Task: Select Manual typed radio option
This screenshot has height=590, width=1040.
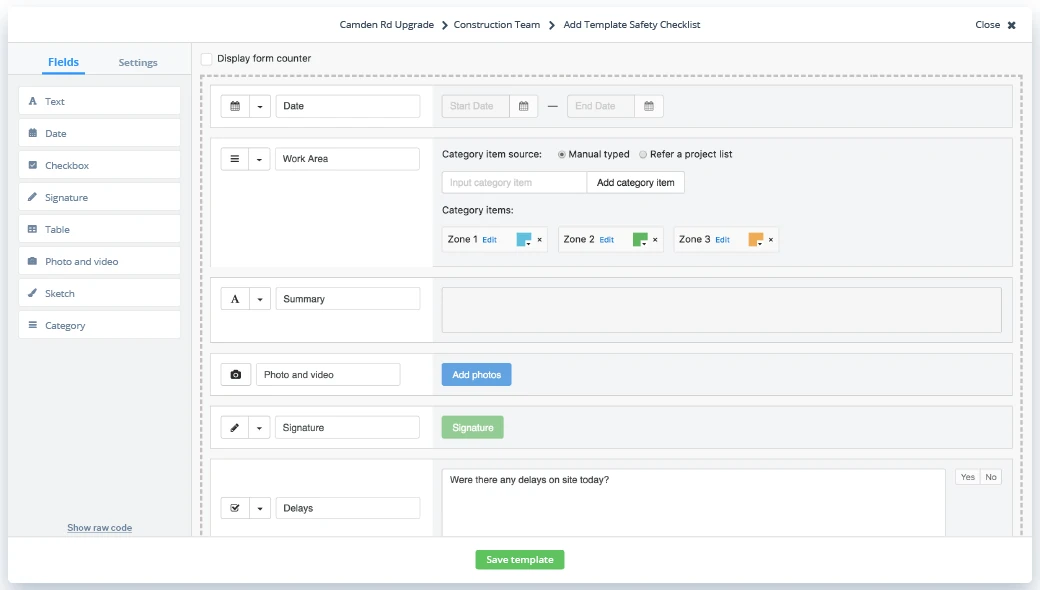Action: point(562,154)
